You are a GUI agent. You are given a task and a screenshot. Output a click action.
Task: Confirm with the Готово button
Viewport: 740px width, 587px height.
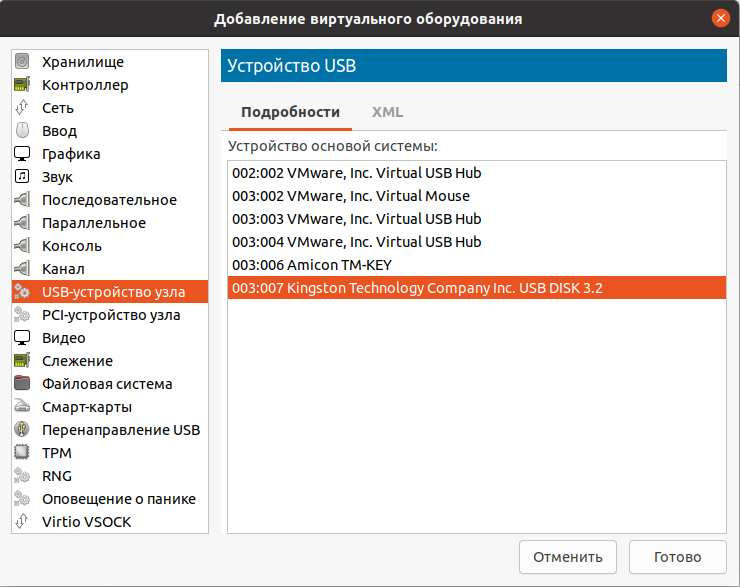(x=677, y=557)
